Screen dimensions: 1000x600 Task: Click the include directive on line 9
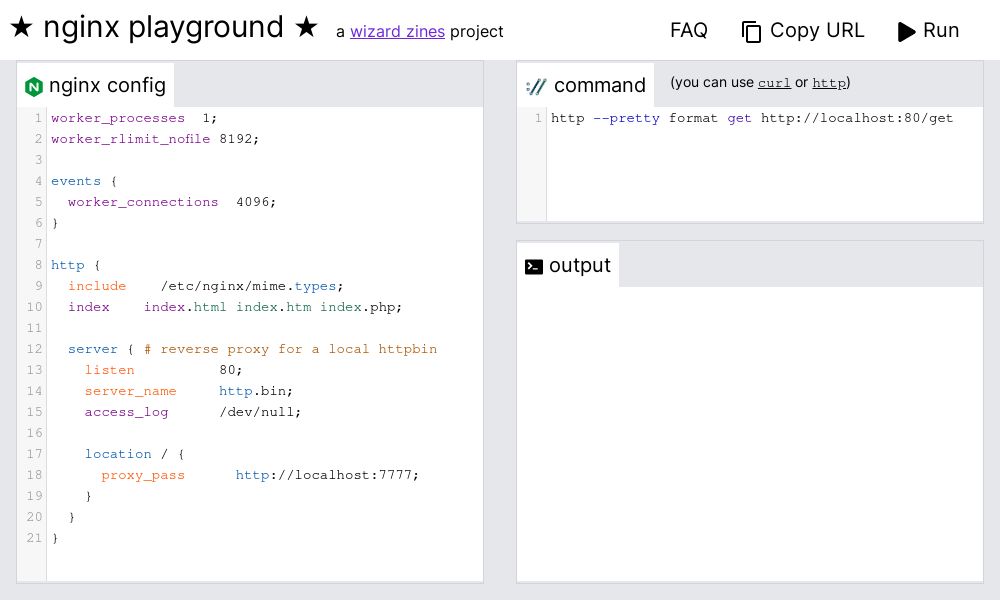point(97,286)
